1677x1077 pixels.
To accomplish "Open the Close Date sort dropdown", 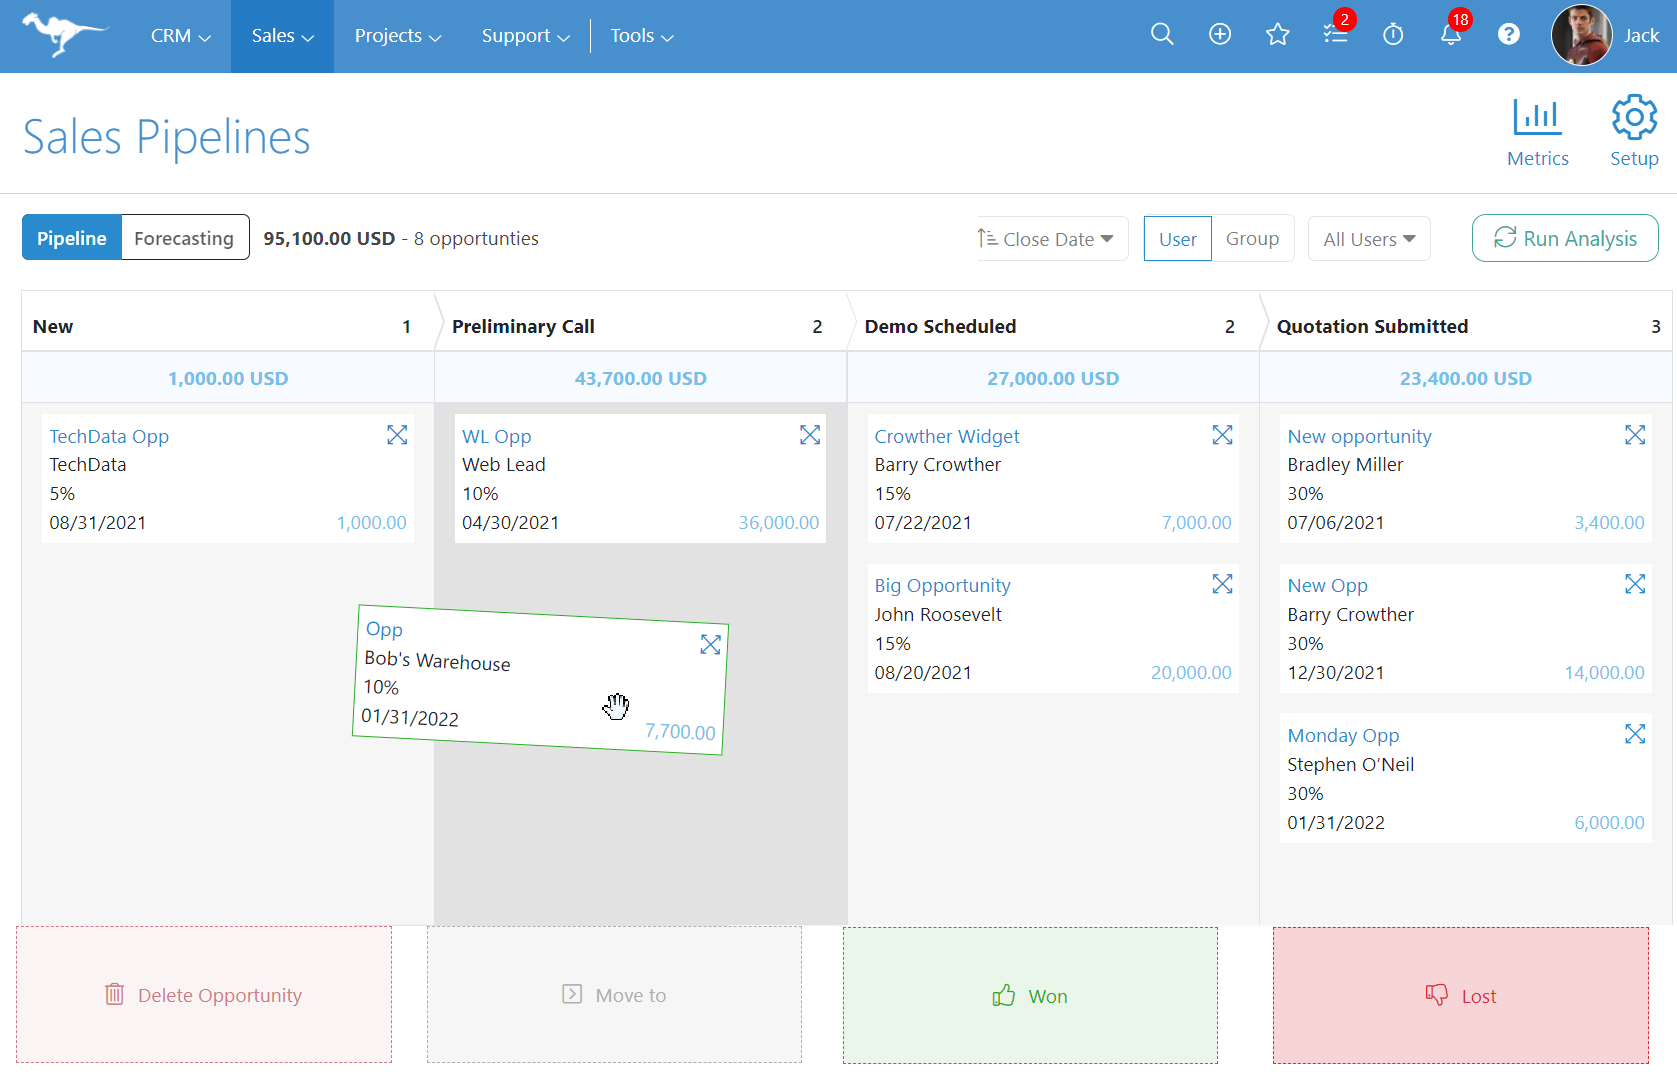I will (1048, 238).
